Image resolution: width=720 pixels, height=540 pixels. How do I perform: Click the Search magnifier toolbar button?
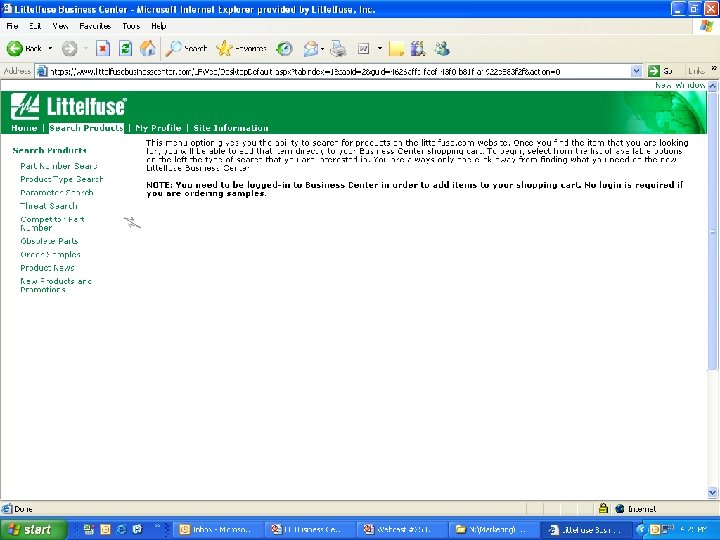pyautogui.click(x=186, y=48)
